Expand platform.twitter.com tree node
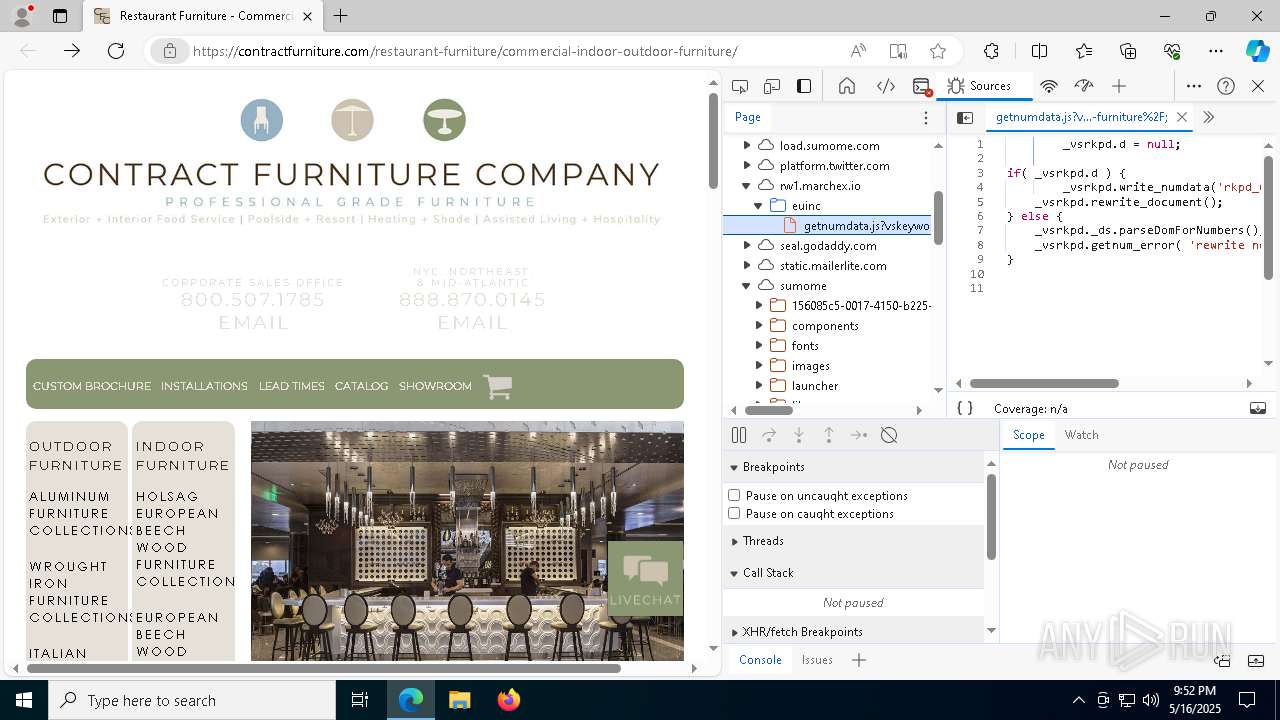This screenshot has width=1280, height=720. pyautogui.click(x=747, y=165)
